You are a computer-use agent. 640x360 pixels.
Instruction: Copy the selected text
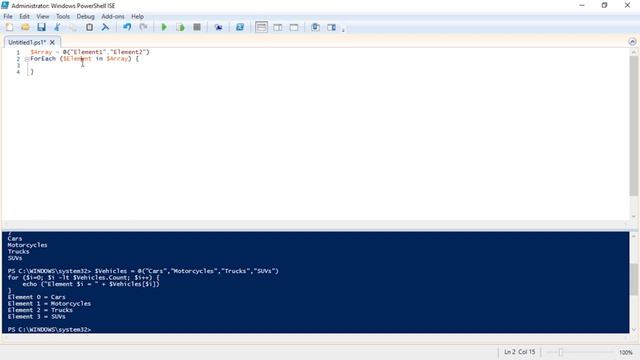pyautogui.click(x=73, y=27)
